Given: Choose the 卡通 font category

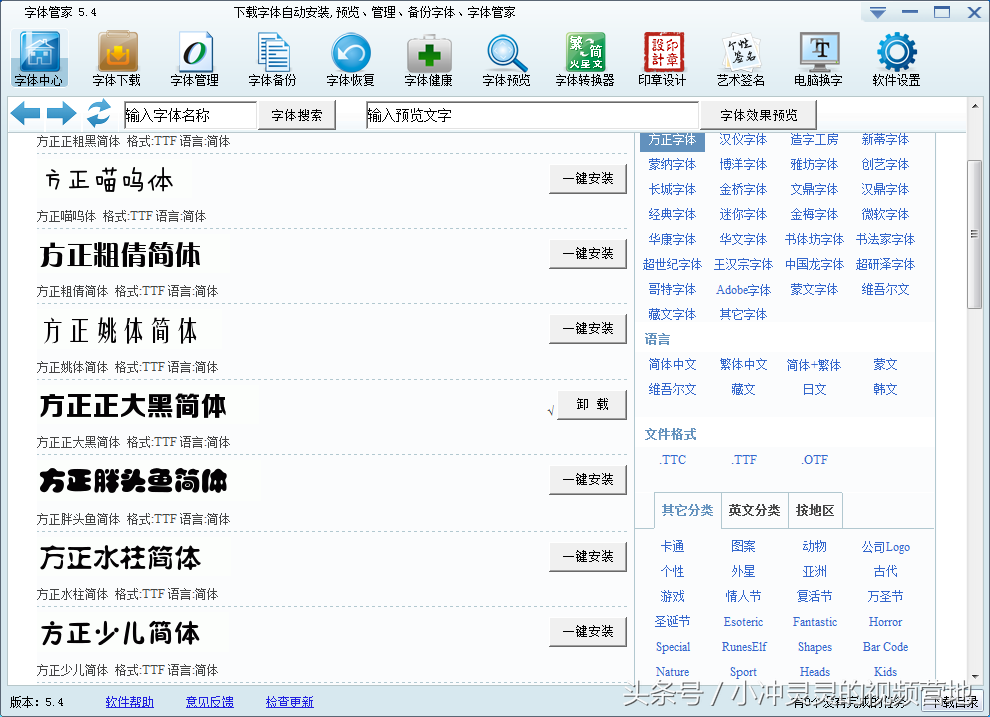Looking at the screenshot, I should [x=672, y=547].
